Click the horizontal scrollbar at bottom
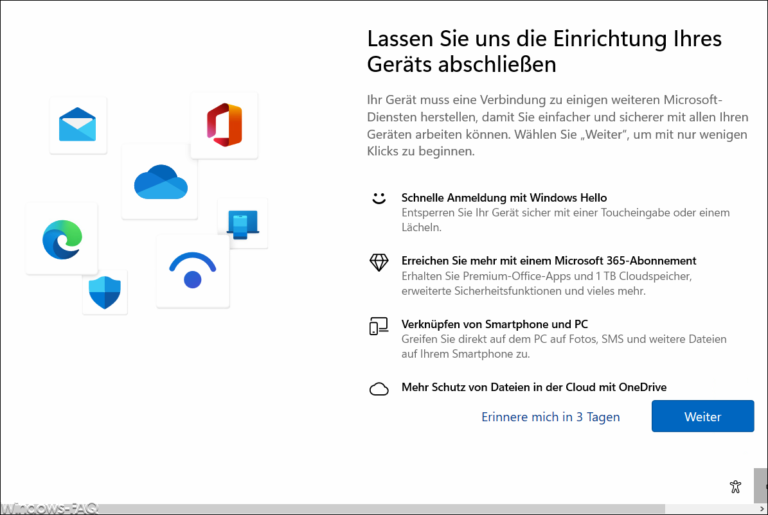Image resolution: width=768 pixels, height=515 pixels. pos(383,509)
